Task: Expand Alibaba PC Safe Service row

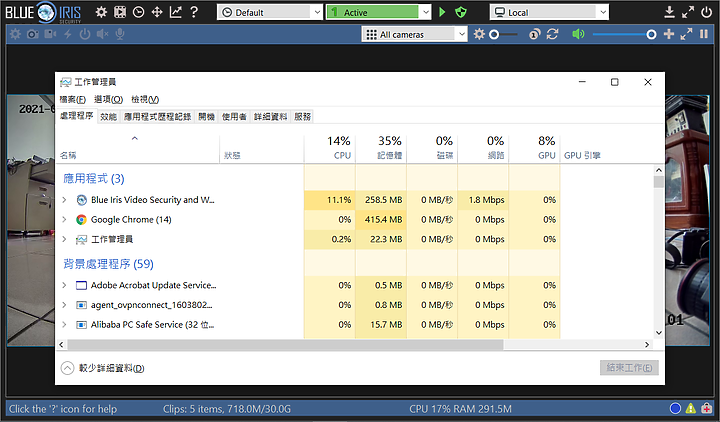Action: (x=64, y=325)
